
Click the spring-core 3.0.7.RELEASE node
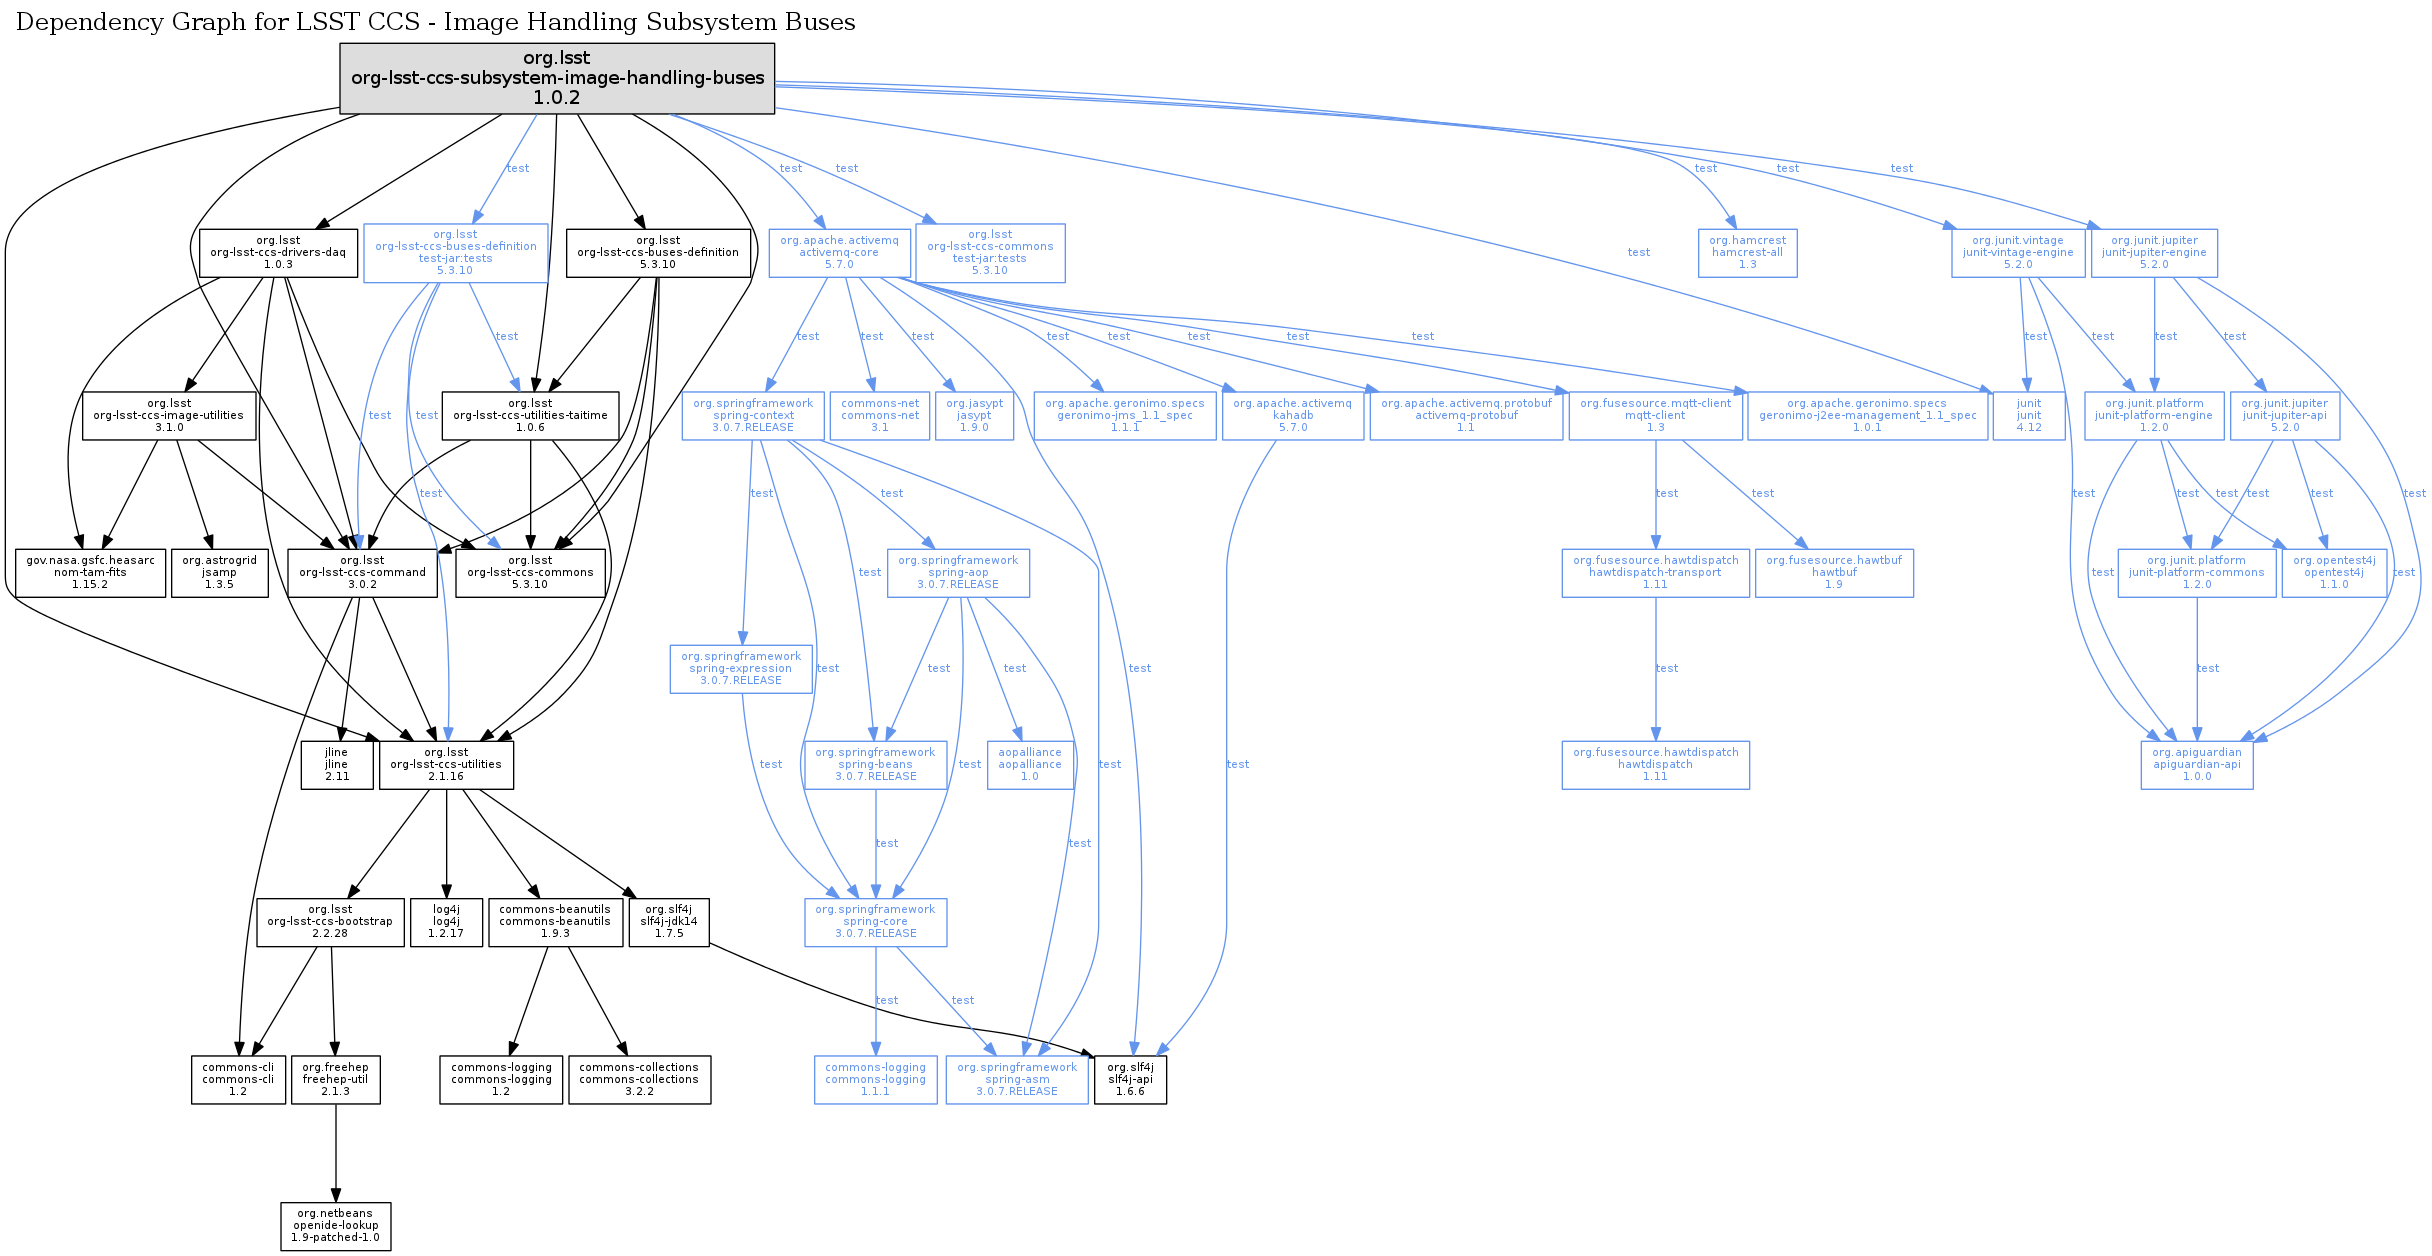875,922
